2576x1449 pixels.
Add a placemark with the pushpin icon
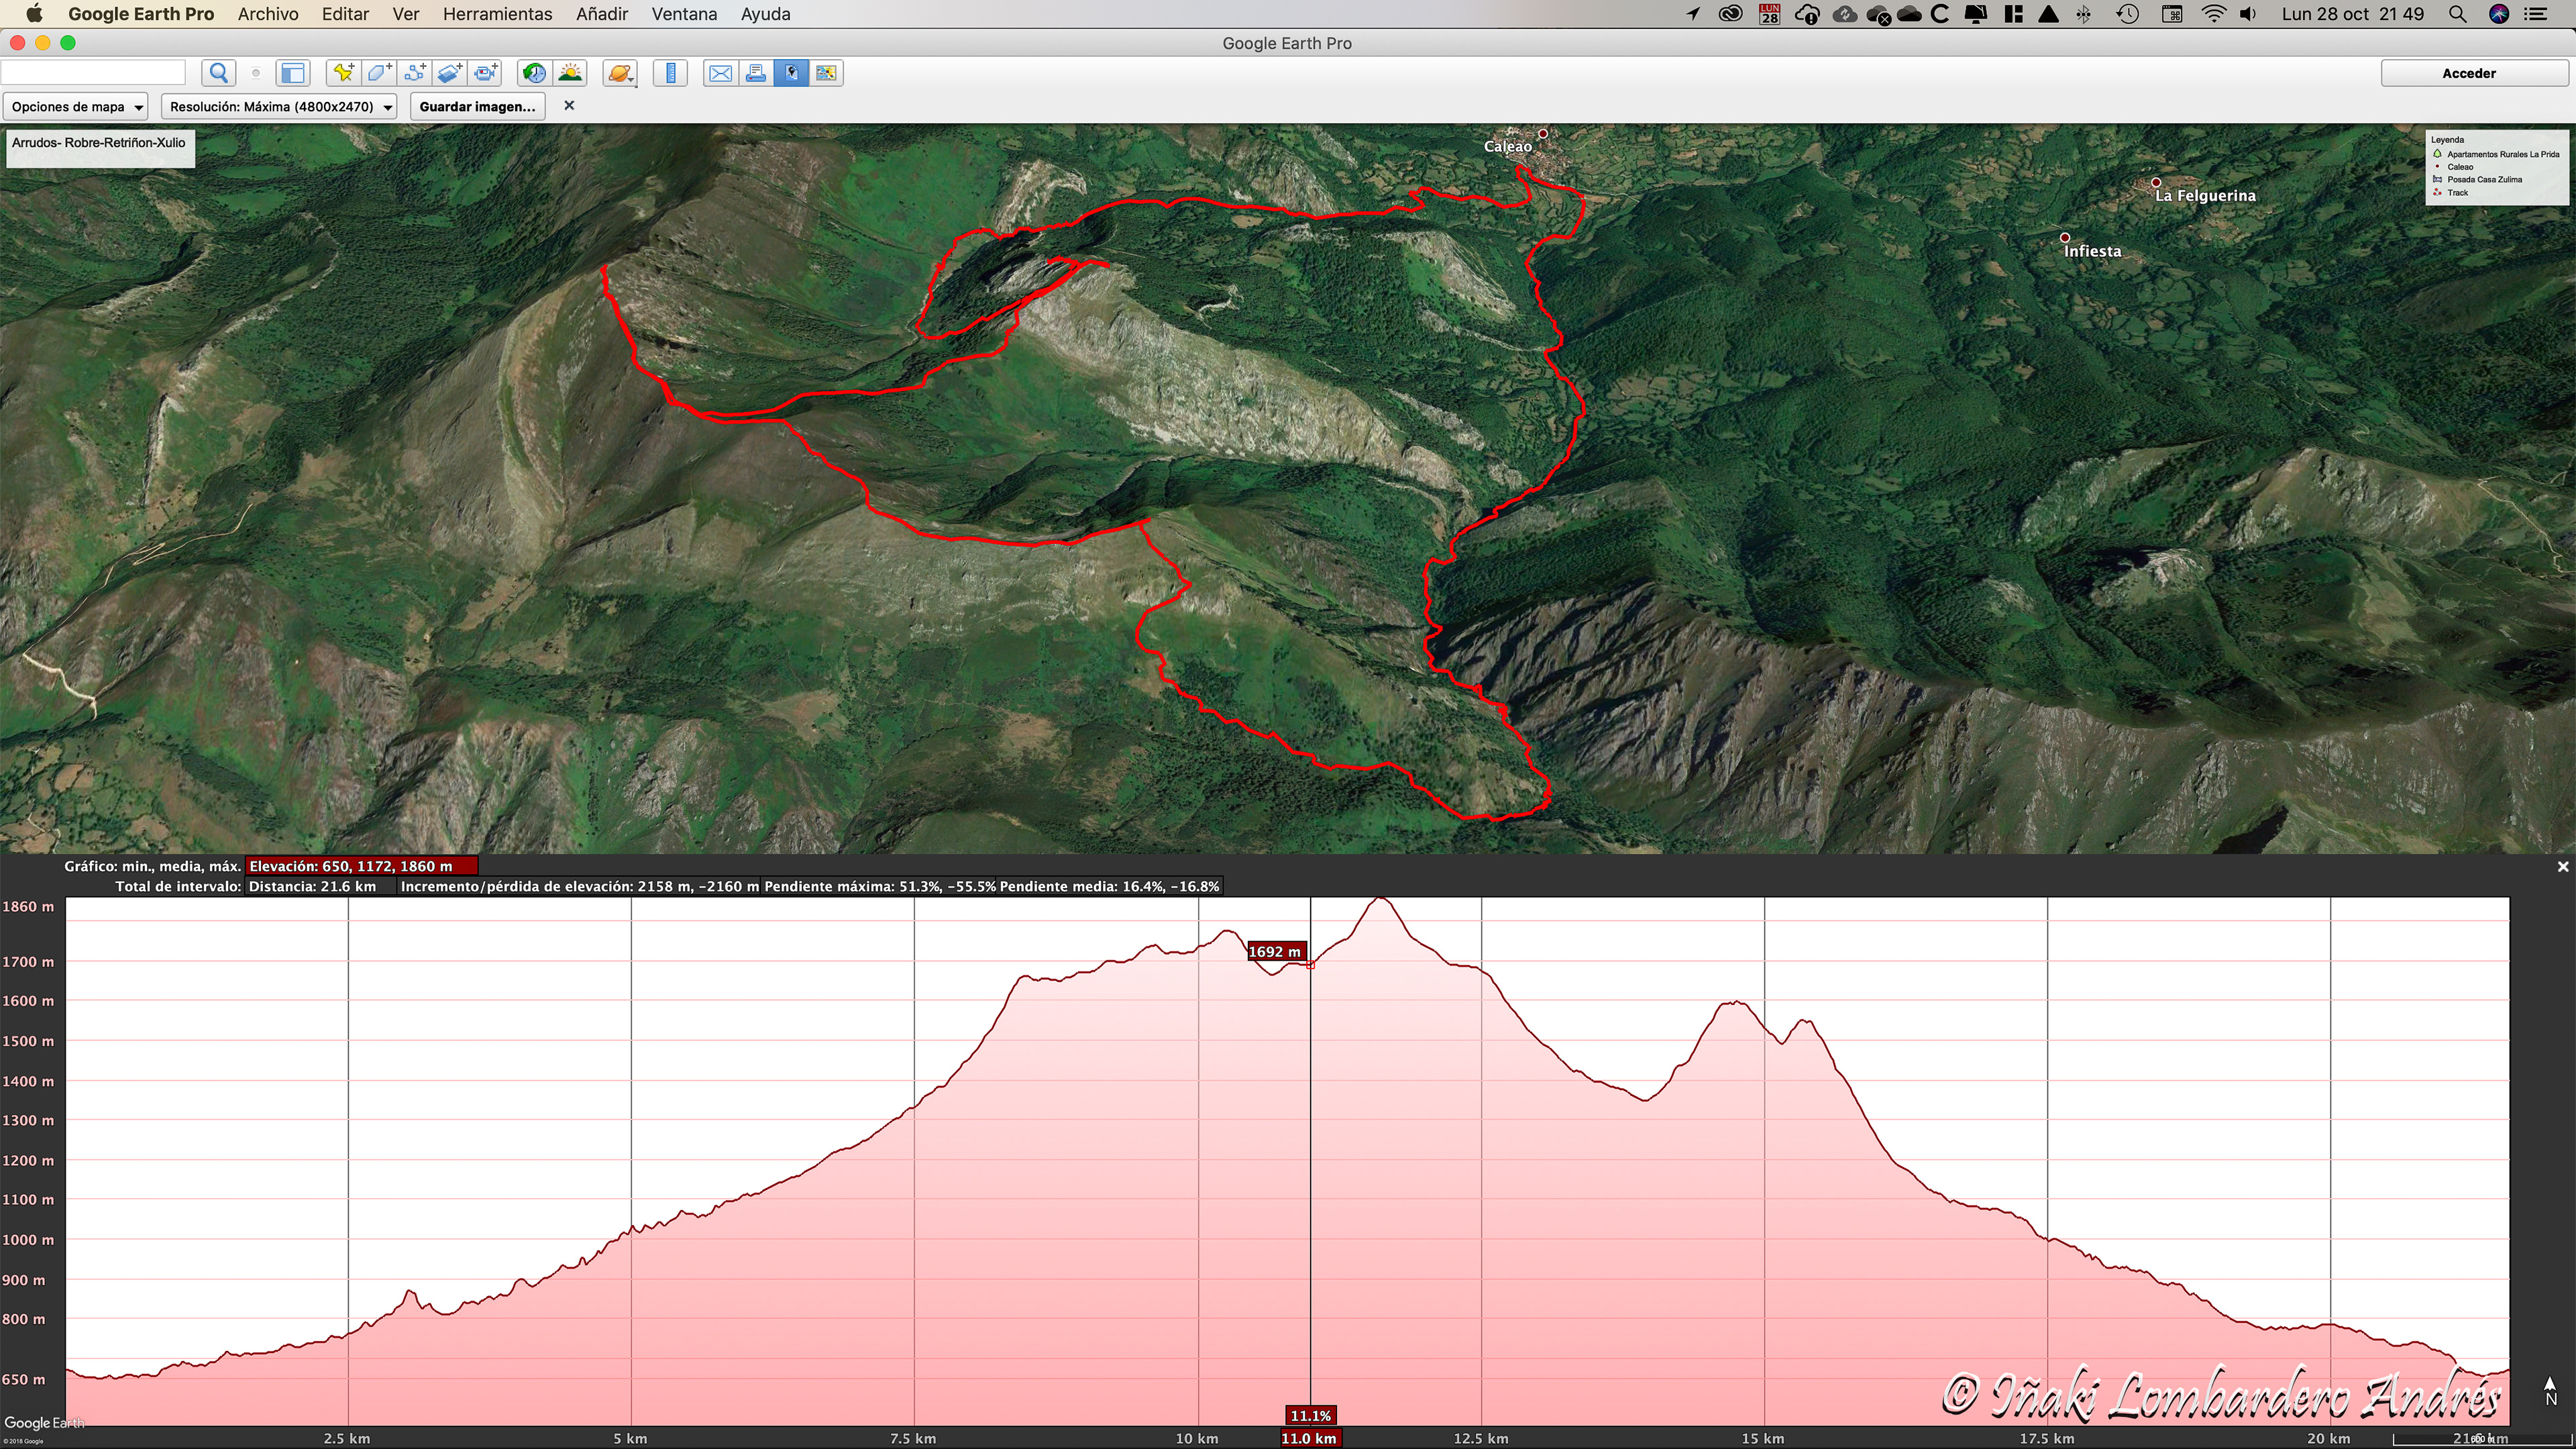click(x=343, y=73)
